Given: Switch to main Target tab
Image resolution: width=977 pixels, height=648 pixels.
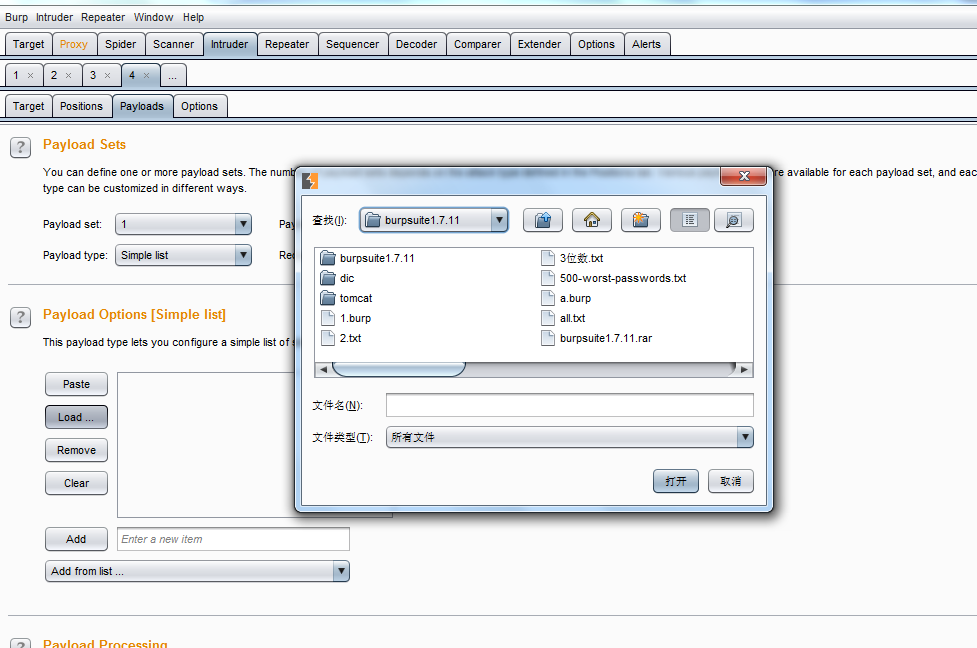Looking at the screenshot, I should pos(29,44).
